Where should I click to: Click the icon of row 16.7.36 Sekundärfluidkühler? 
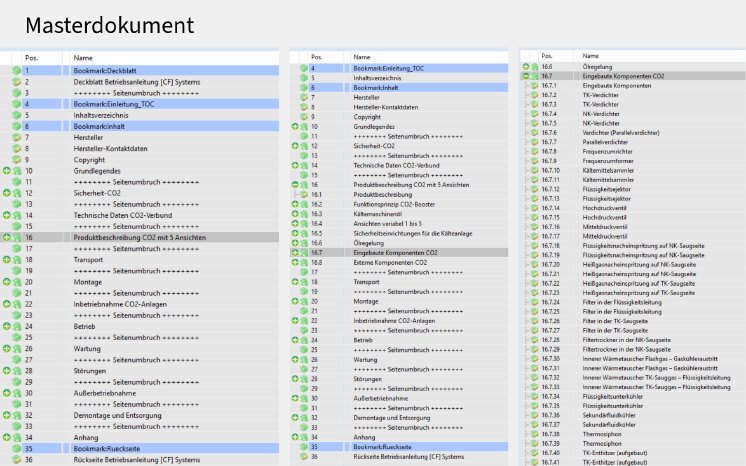coord(534,415)
